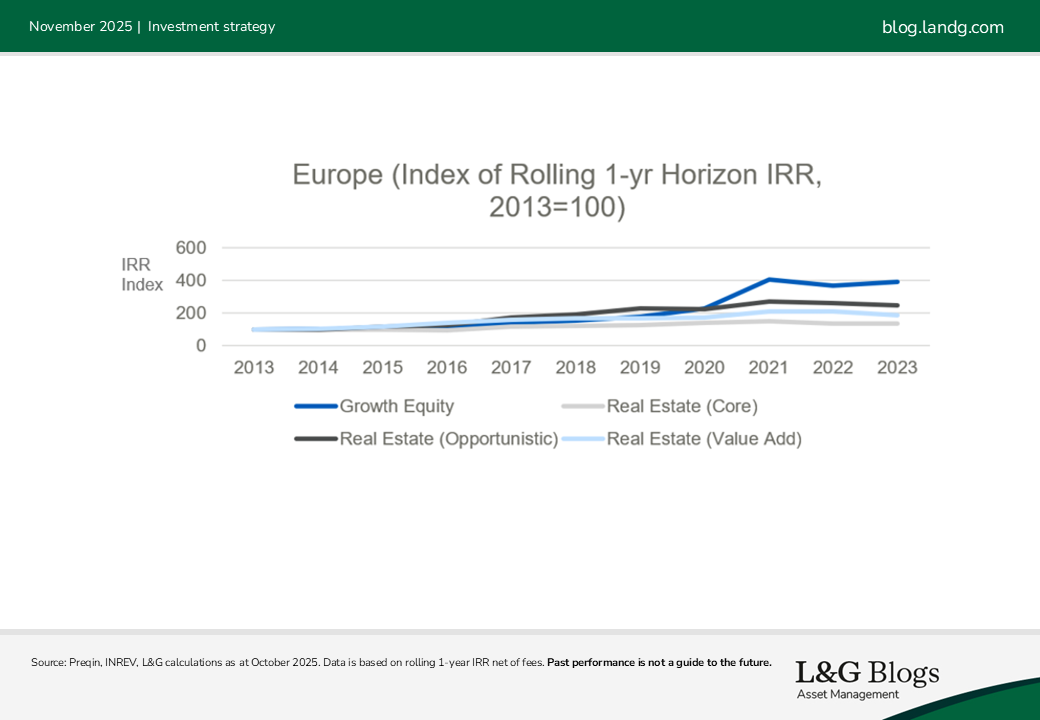Select the Real Estate (Core) legend label
The image size is (1040, 720).
click(682, 406)
